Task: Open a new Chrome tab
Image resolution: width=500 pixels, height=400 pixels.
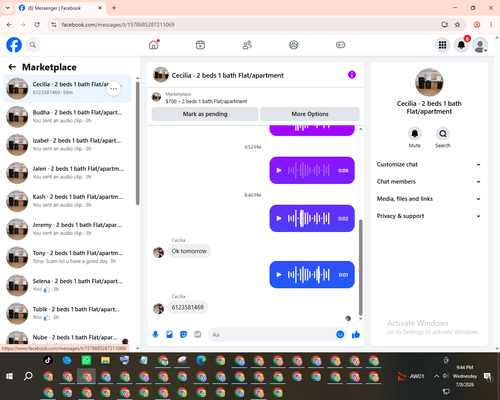Action: (x=114, y=8)
